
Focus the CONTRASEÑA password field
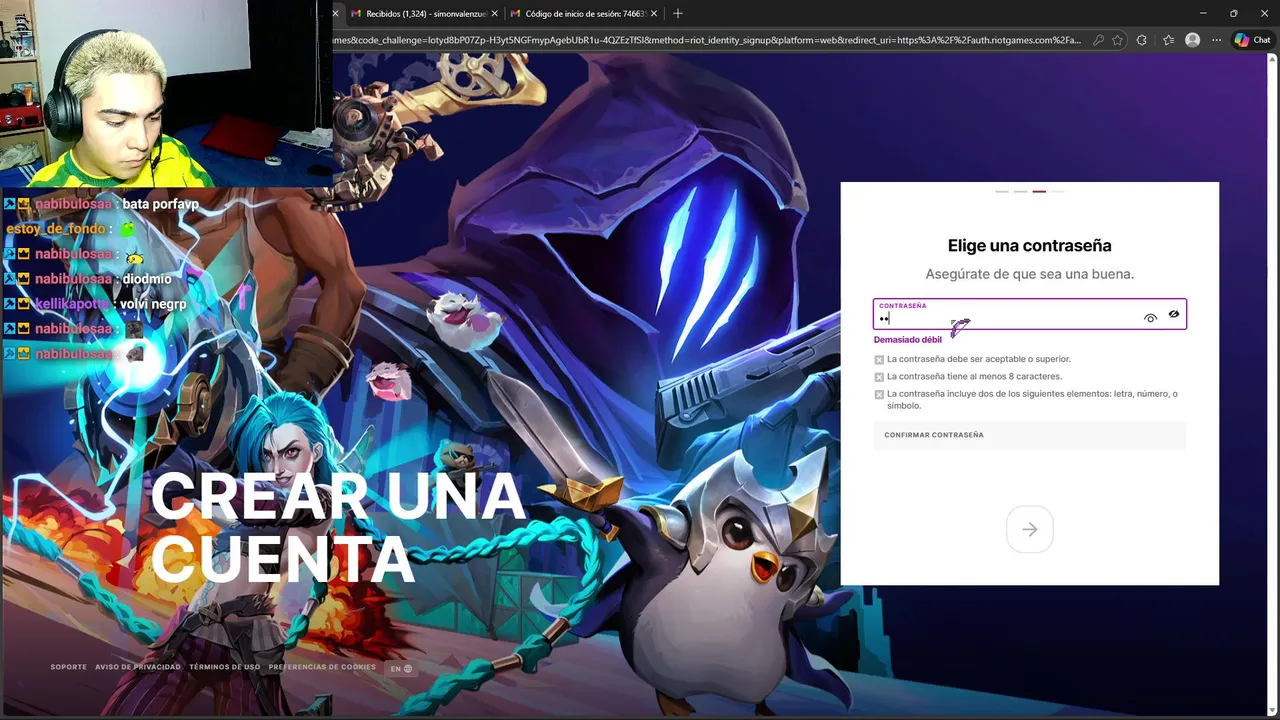click(1029, 314)
